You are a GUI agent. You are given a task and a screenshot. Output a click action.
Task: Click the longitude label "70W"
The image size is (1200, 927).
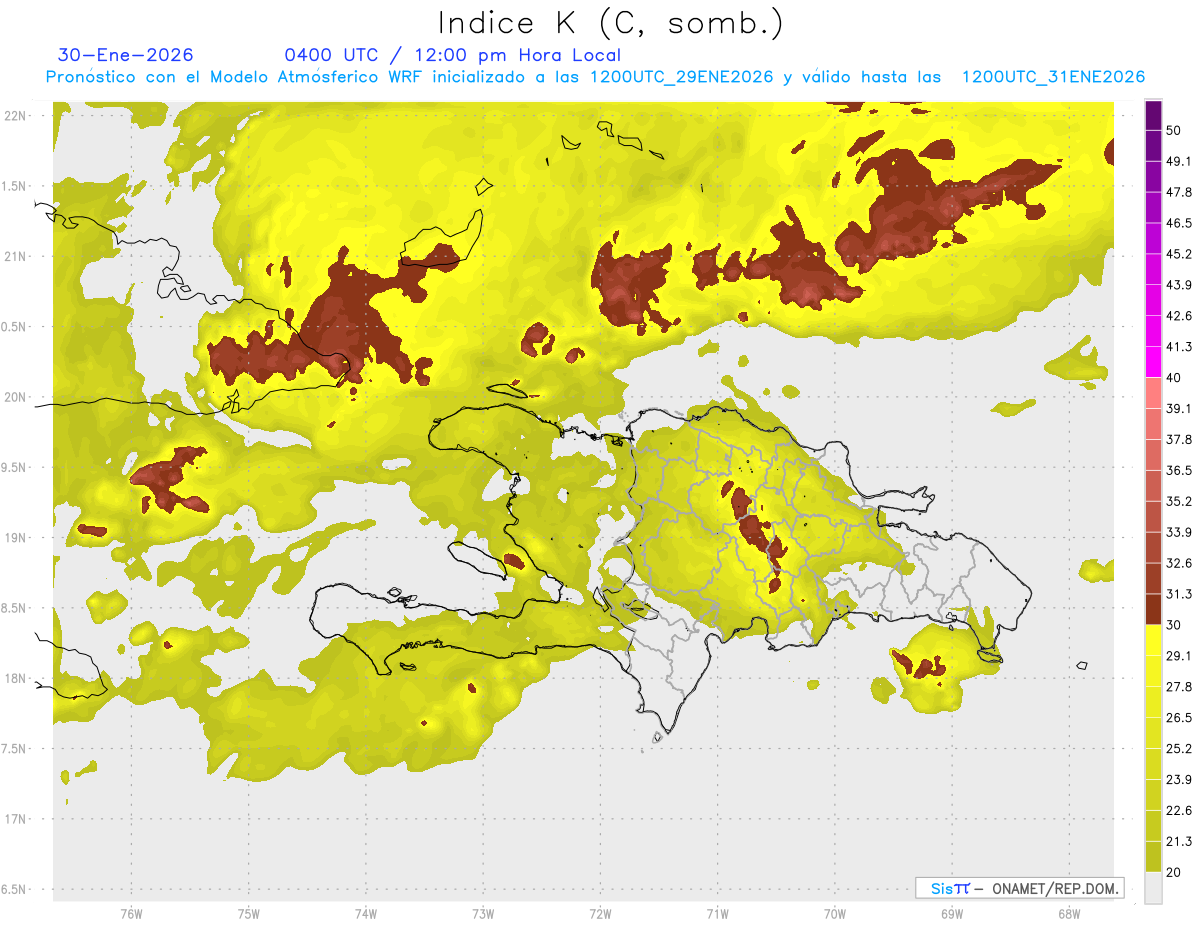coord(834,914)
